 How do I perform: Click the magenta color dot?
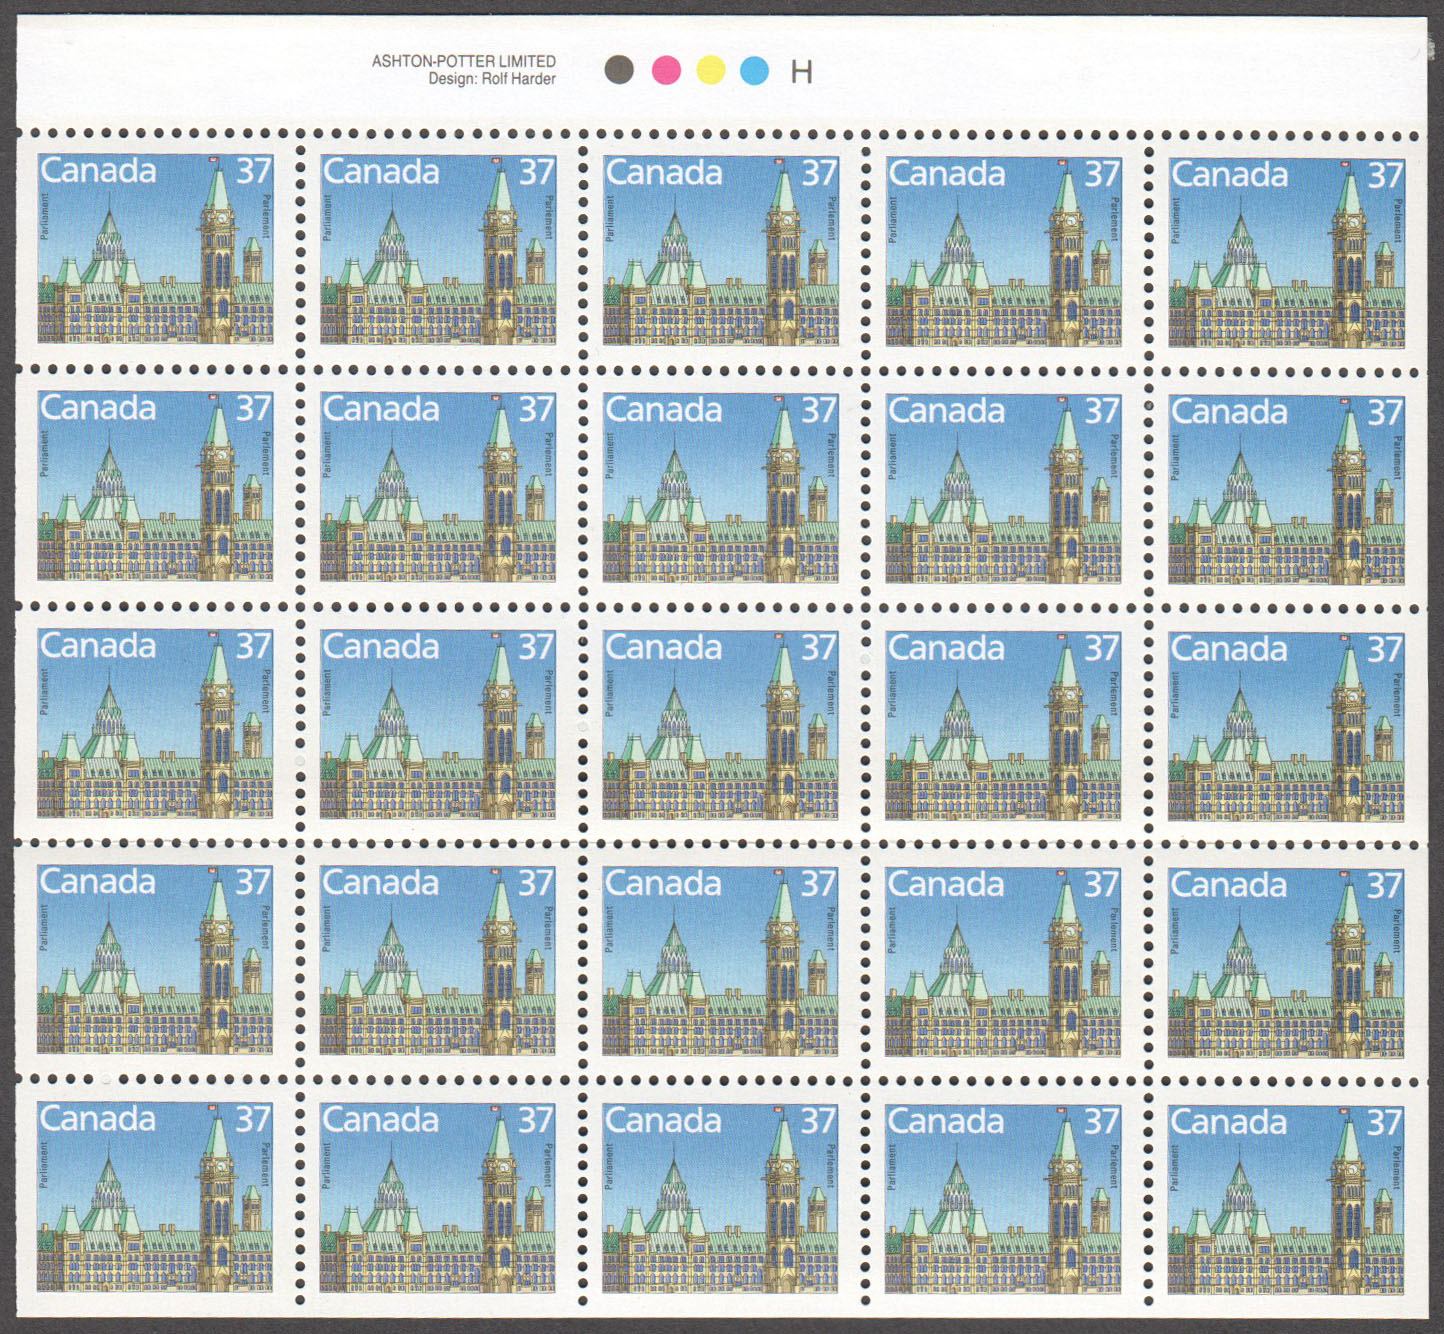tap(666, 70)
